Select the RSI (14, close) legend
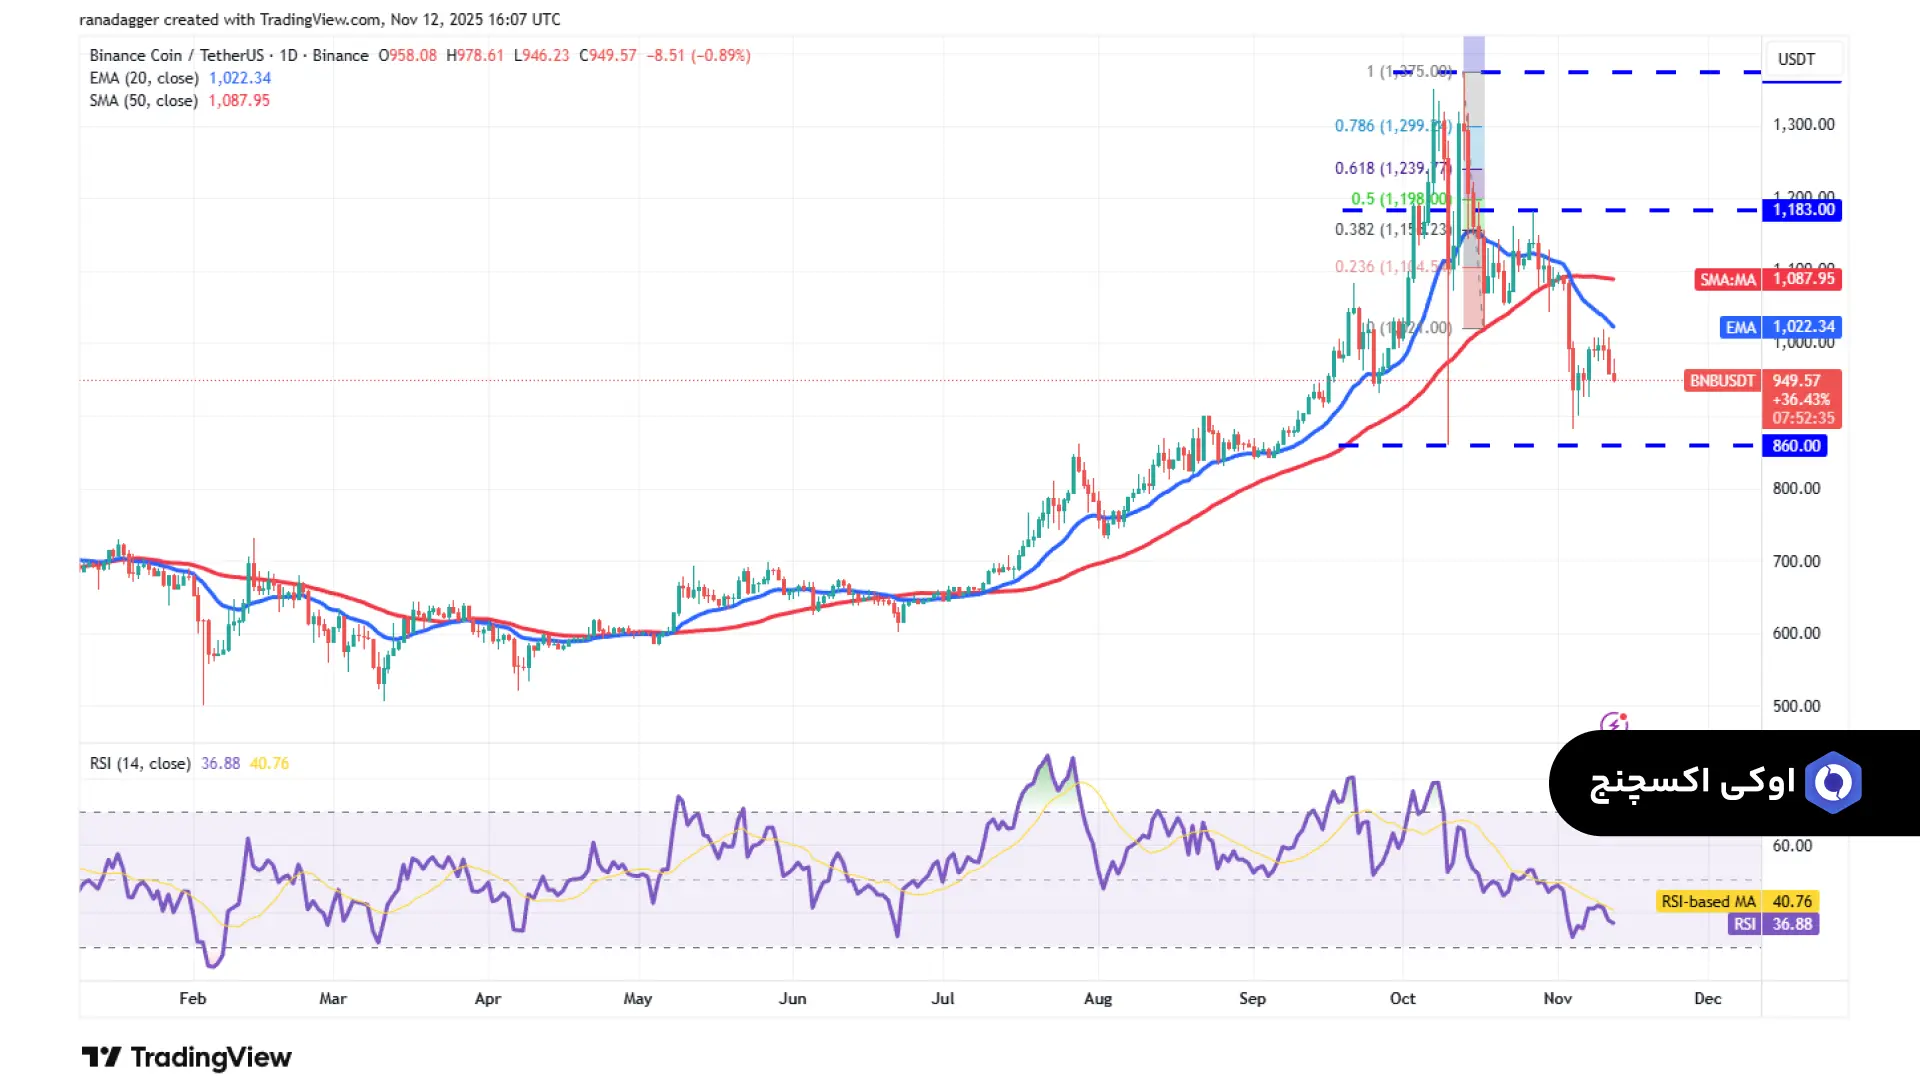The image size is (1920, 1080). click(x=140, y=763)
